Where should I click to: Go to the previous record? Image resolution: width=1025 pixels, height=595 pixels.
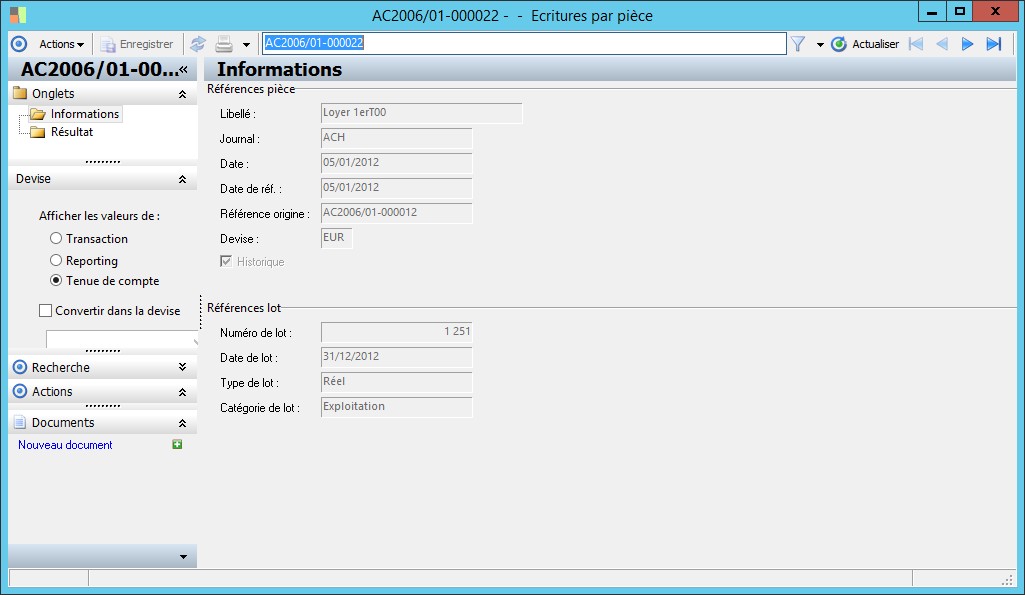[942, 44]
